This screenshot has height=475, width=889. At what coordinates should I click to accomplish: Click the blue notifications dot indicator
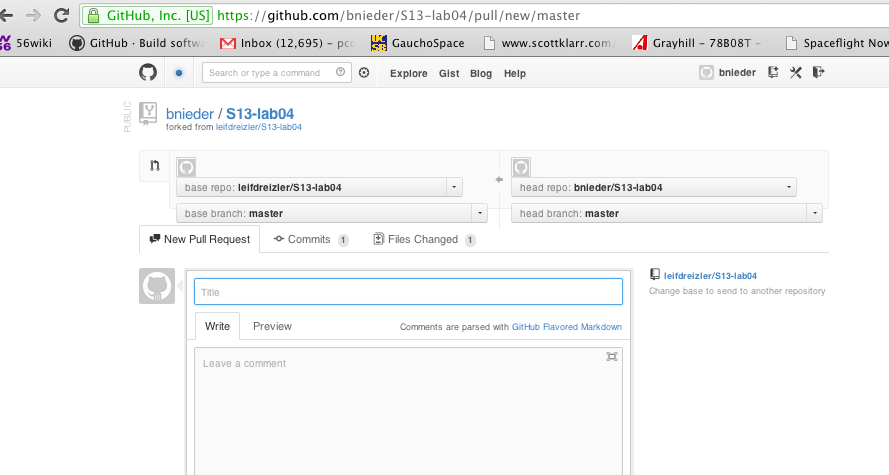click(x=179, y=73)
